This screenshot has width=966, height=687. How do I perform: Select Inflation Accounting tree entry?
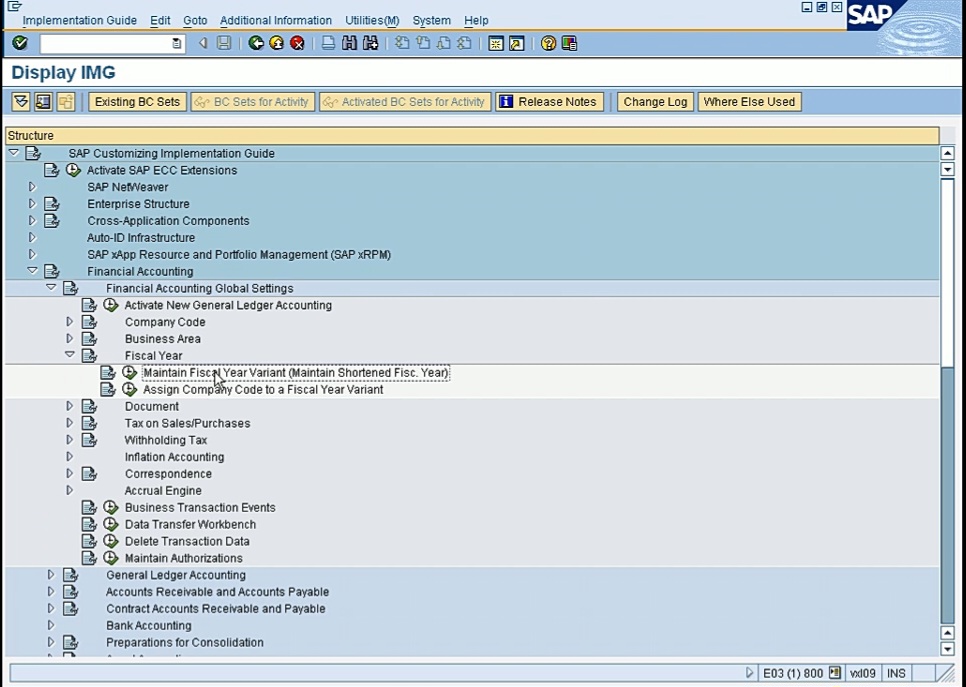(x=174, y=457)
